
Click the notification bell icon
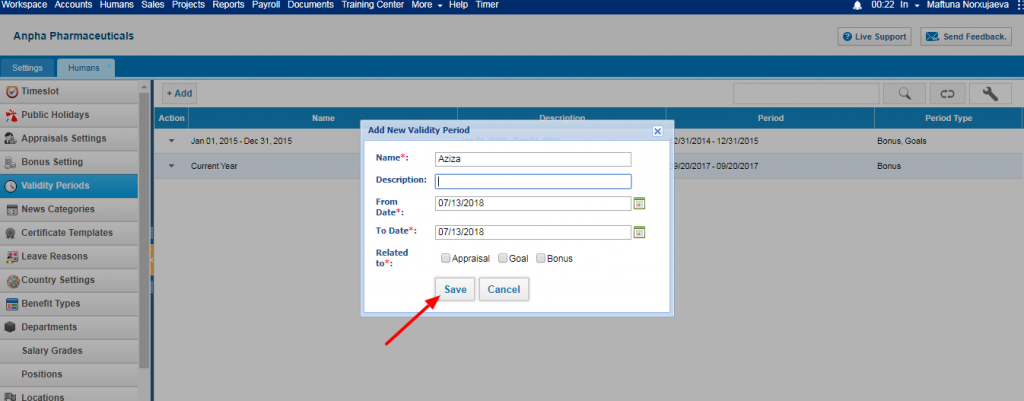[857, 5]
